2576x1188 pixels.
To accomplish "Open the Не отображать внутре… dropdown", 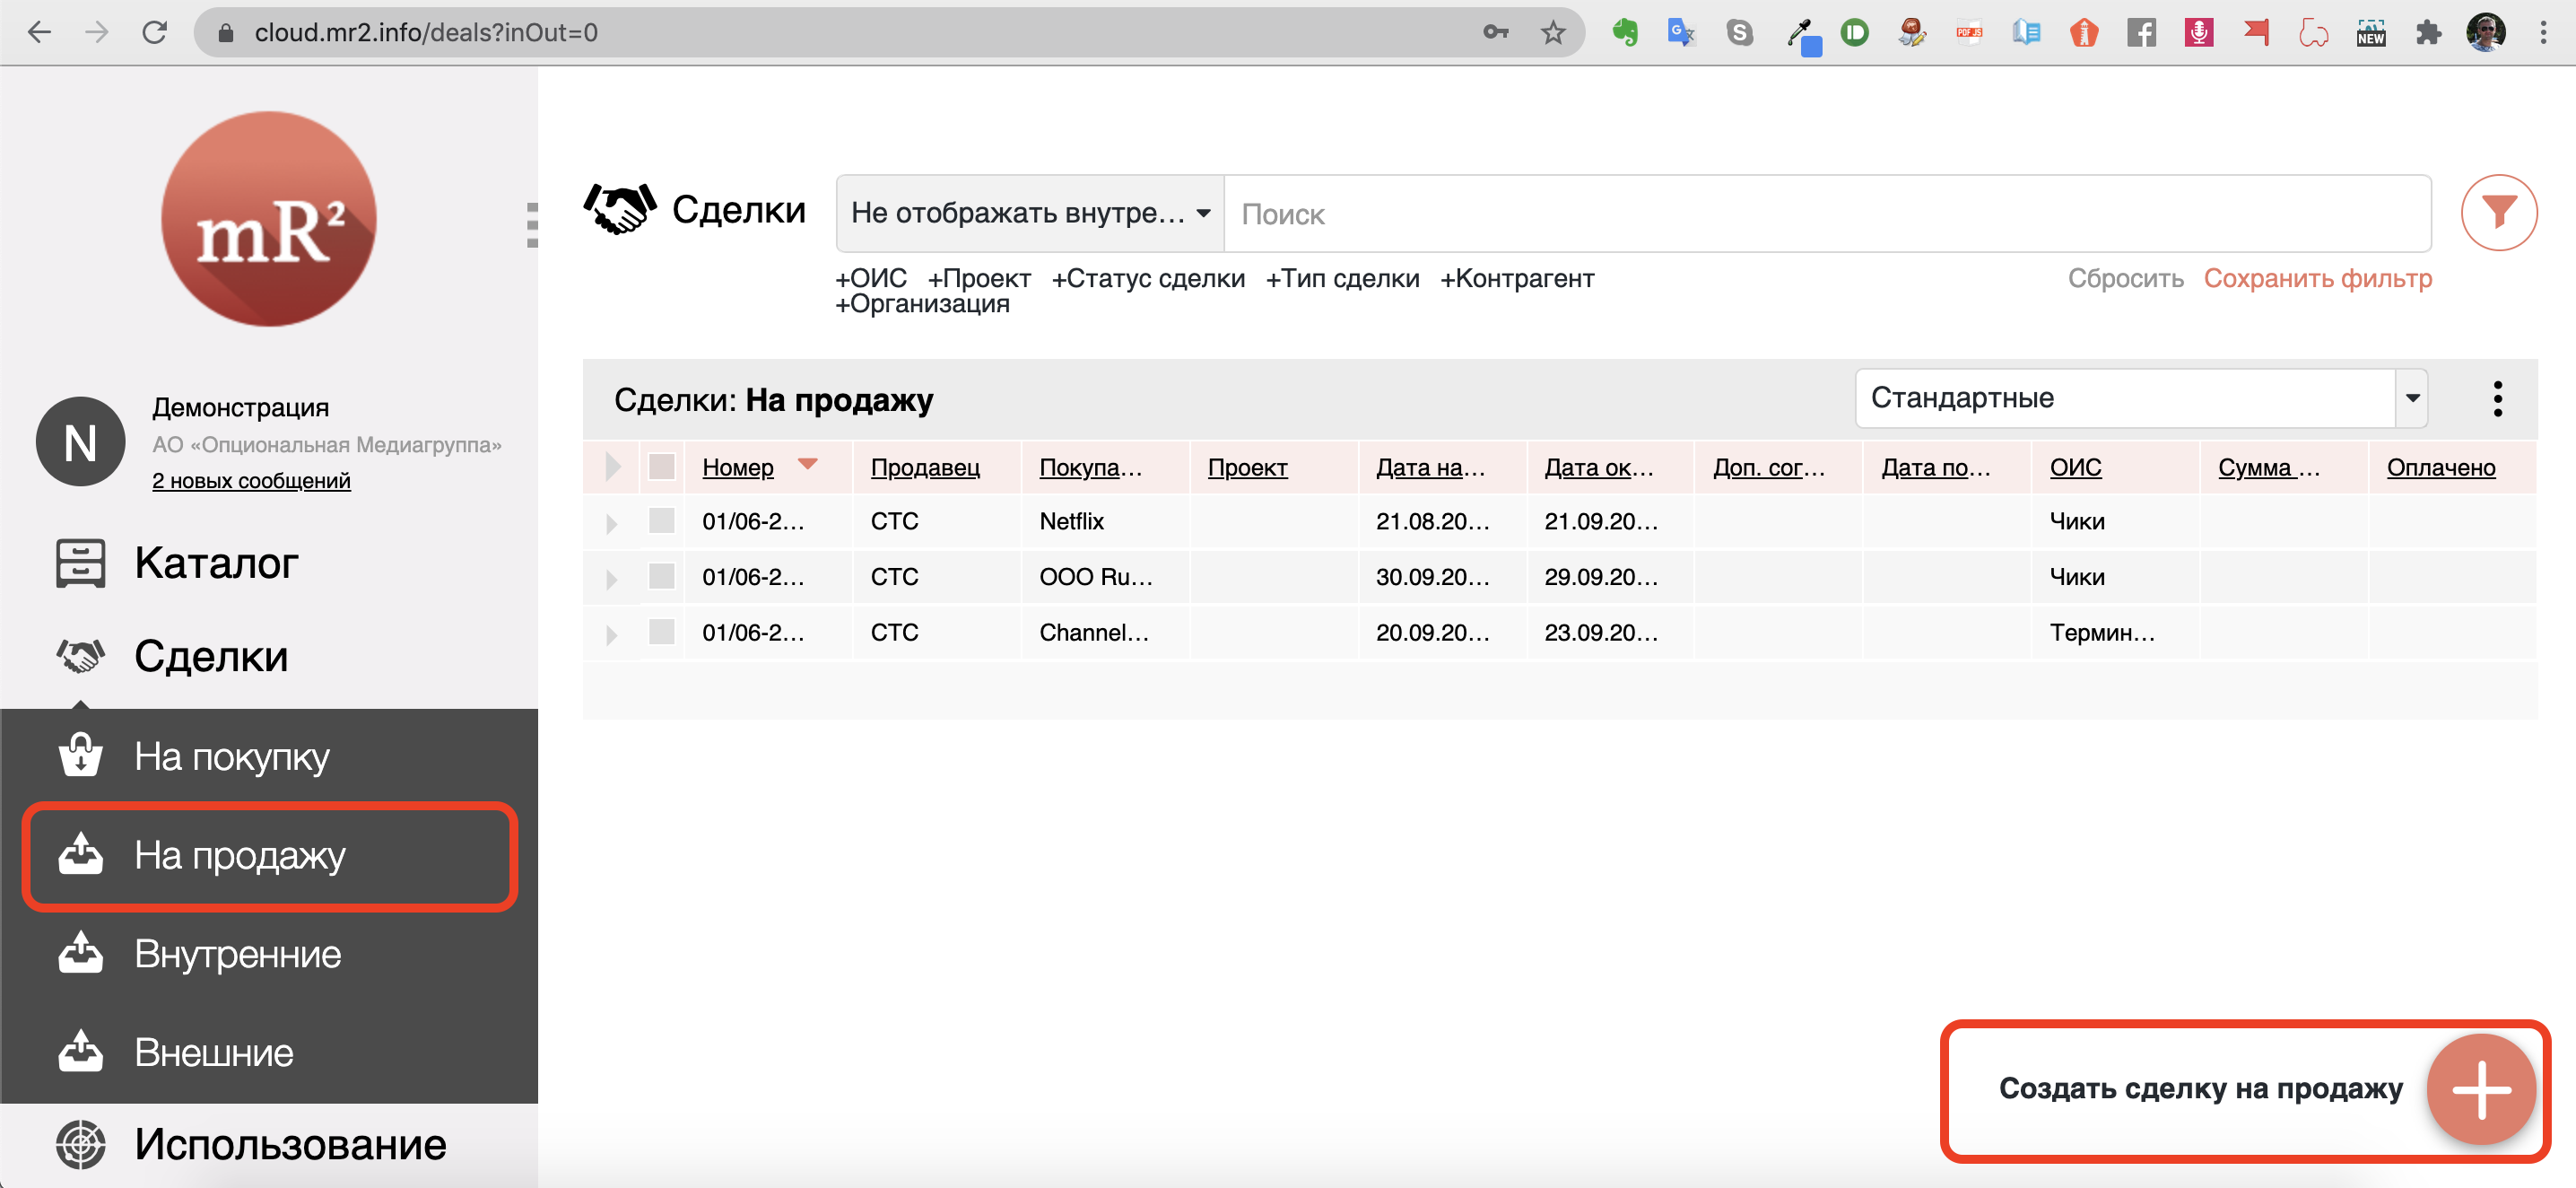I will coord(1030,213).
